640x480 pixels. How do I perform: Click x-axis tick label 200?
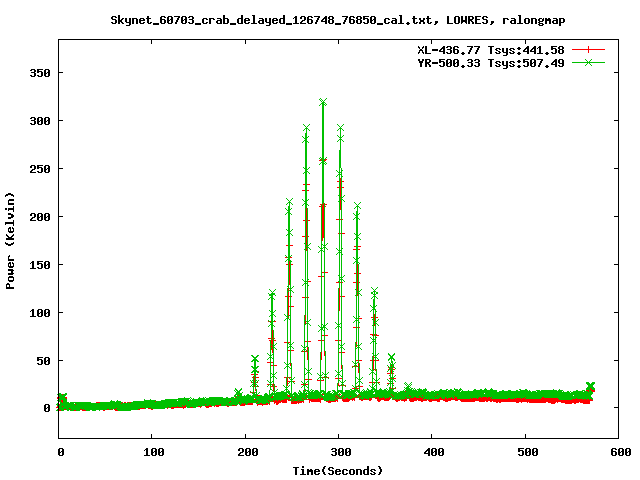[x=247, y=452]
